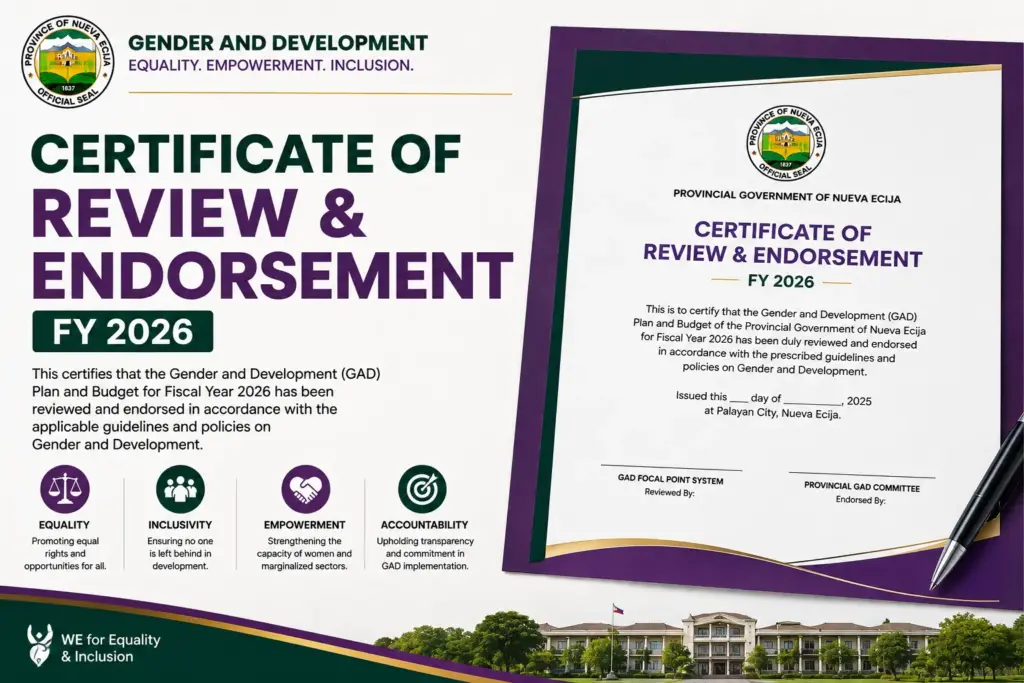Click 'Strengthening the capacity of women' text

point(304,554)
